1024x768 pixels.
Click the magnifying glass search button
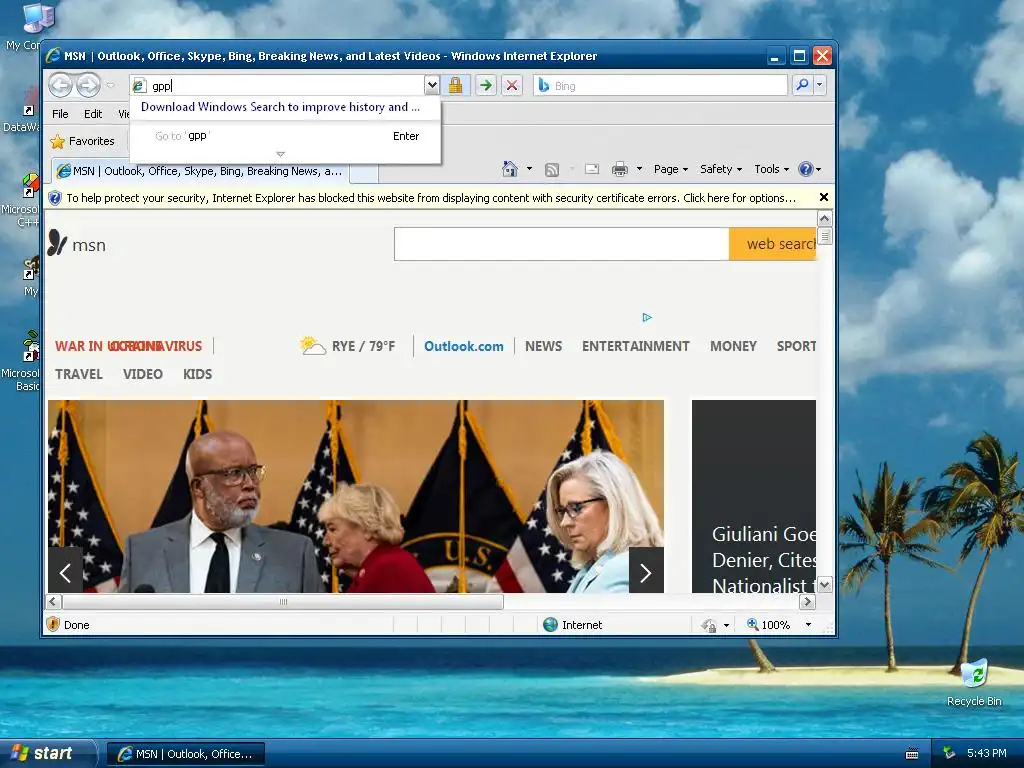pos(802,85)
